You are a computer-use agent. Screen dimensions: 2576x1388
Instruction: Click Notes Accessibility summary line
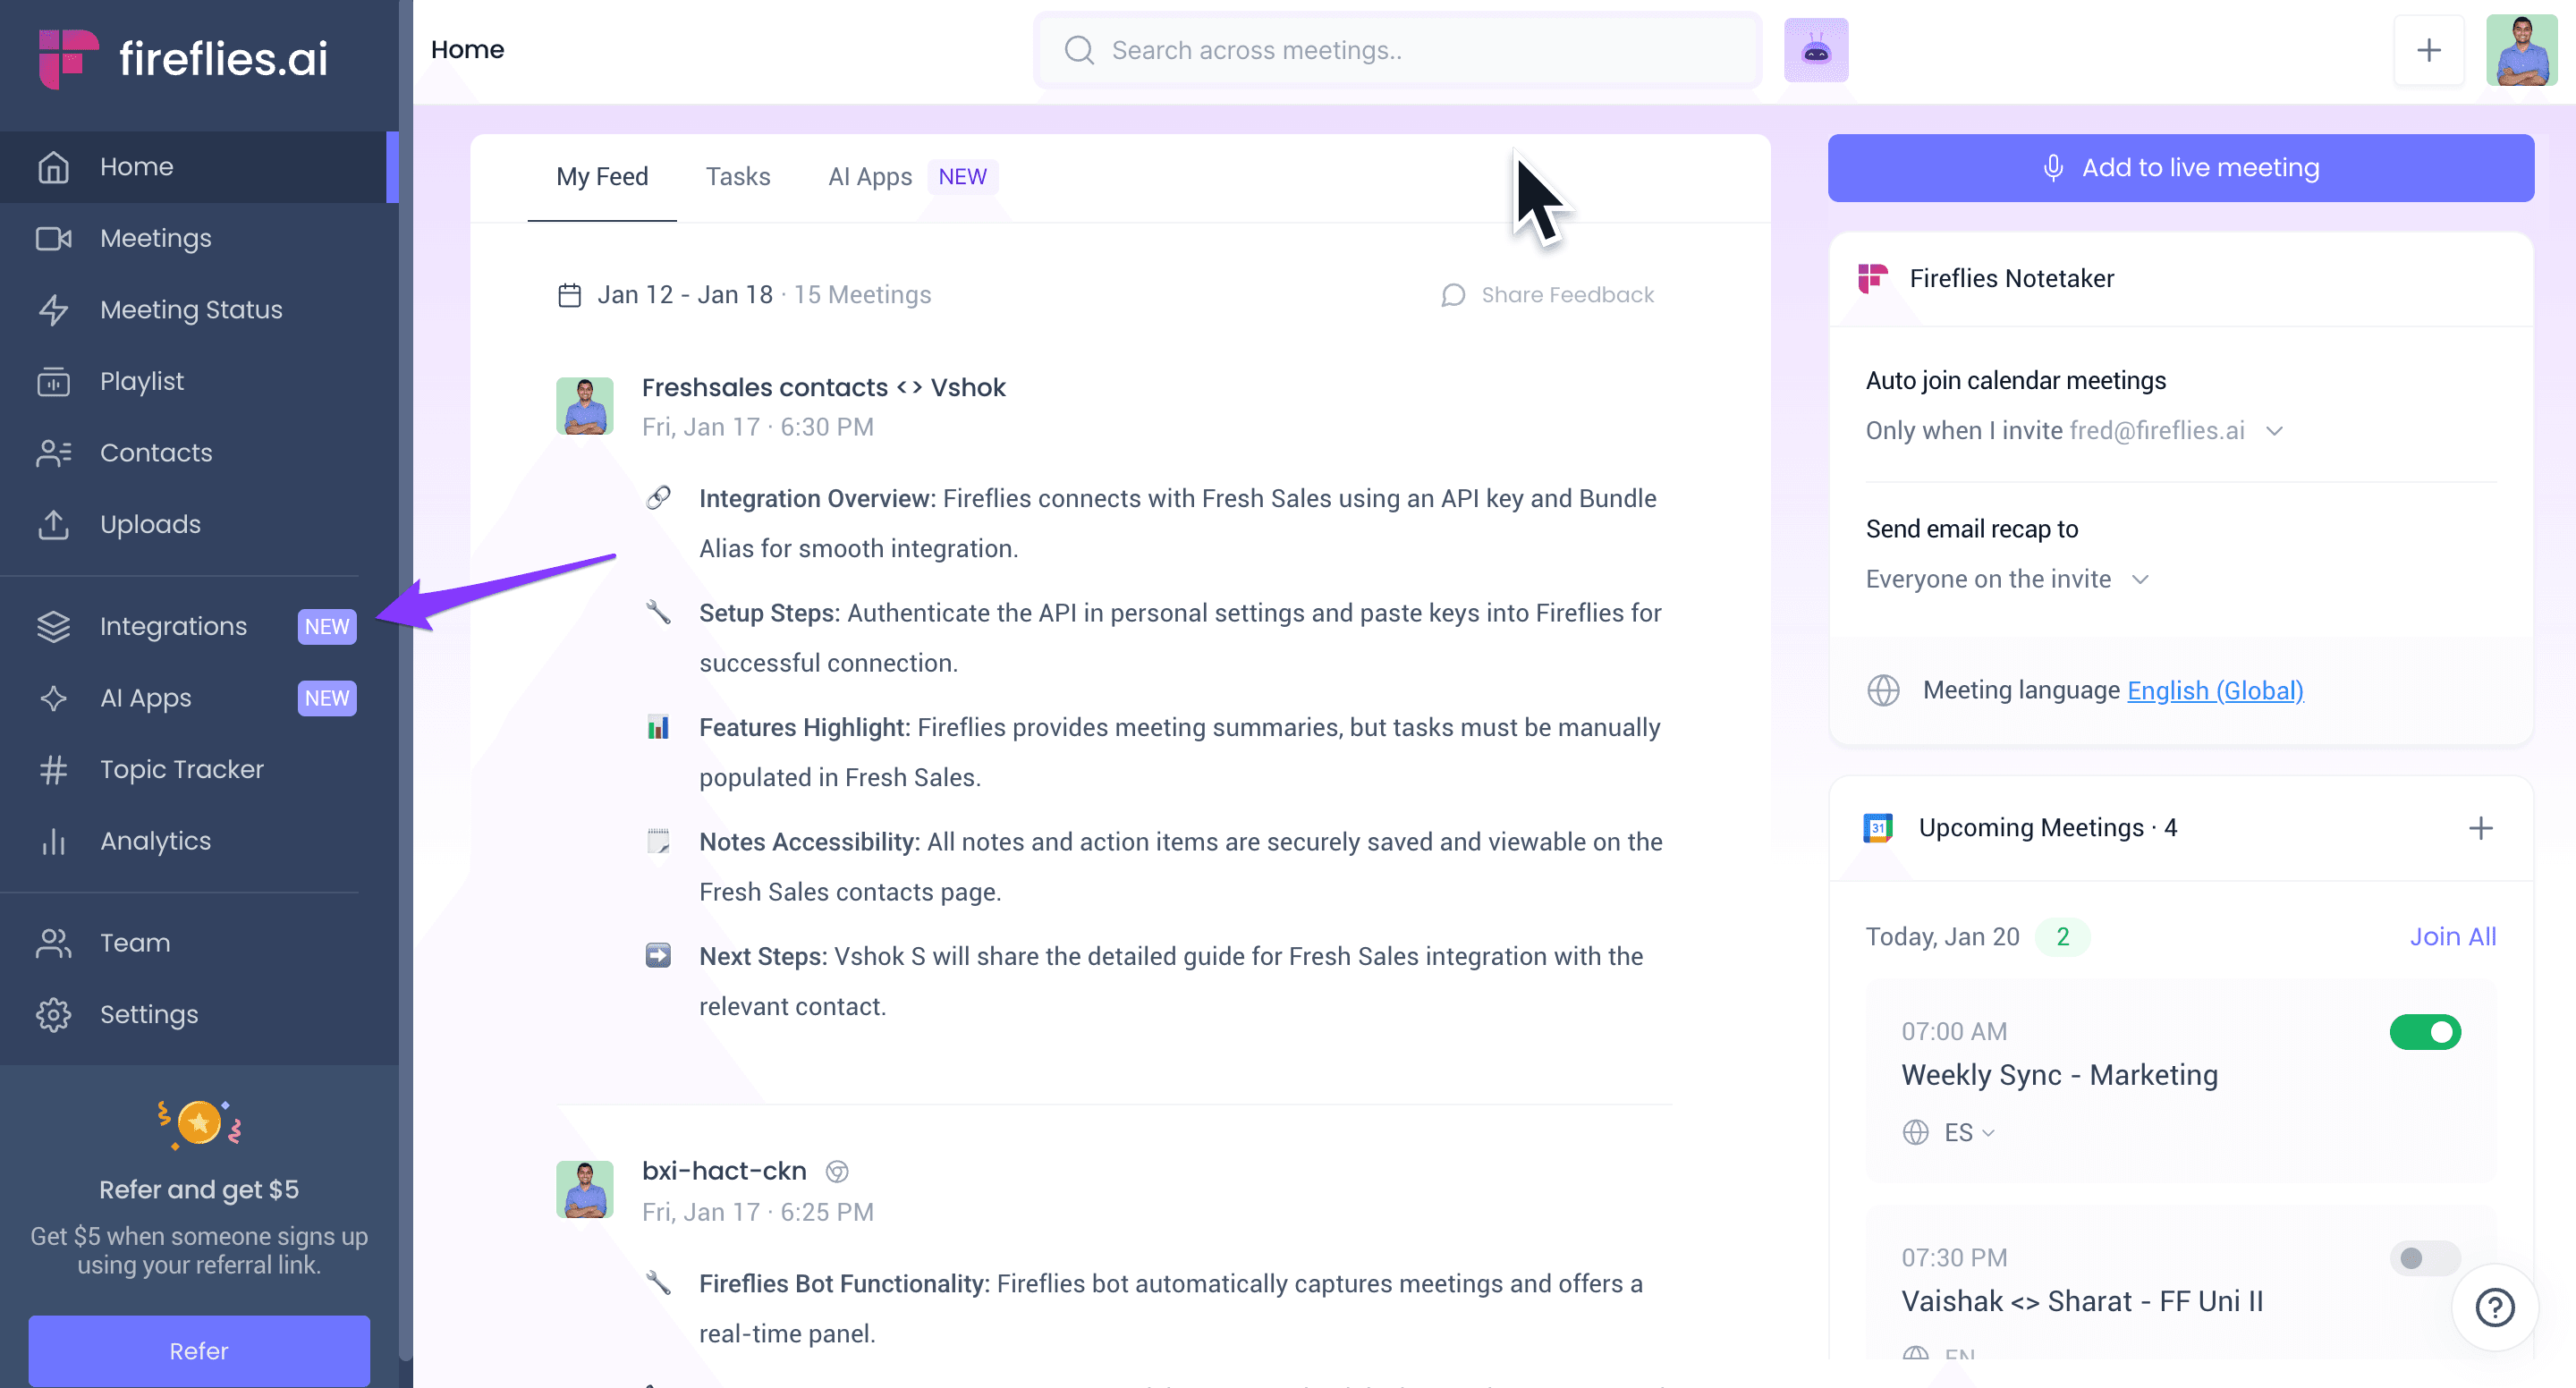1180,867
